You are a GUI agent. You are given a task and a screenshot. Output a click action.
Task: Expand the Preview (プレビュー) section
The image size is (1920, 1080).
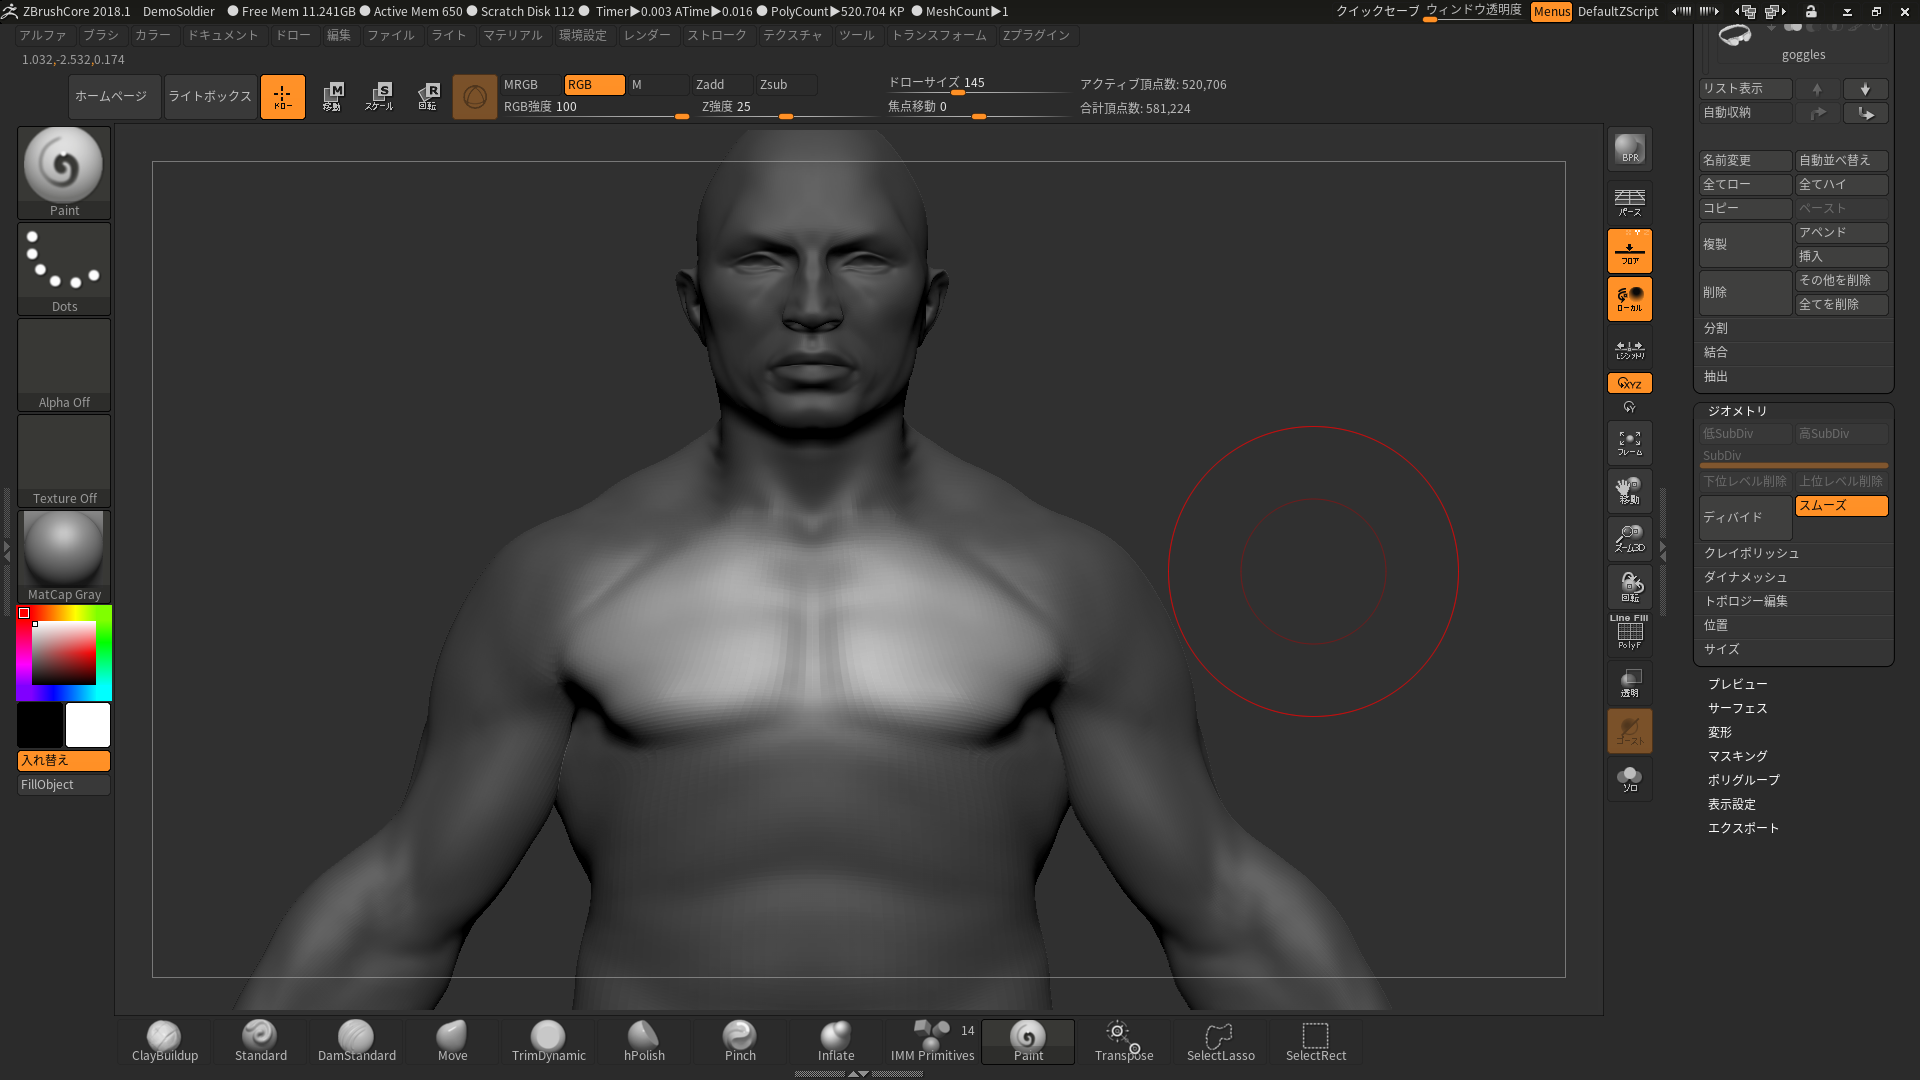[x=1738, y=684]
